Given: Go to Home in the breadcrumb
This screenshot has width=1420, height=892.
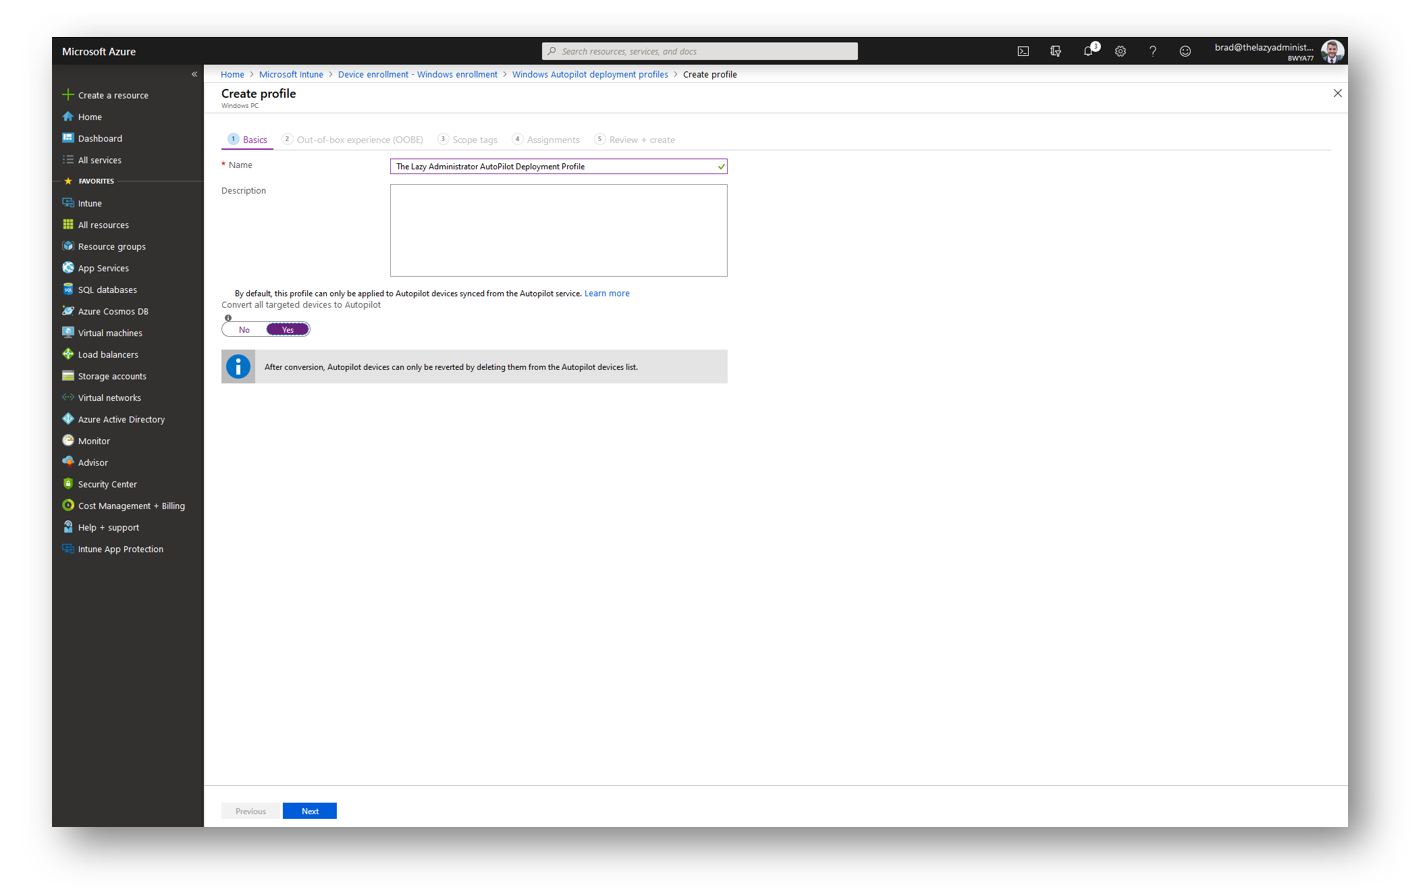Looking at the screenshot, I should pos(232,74).
